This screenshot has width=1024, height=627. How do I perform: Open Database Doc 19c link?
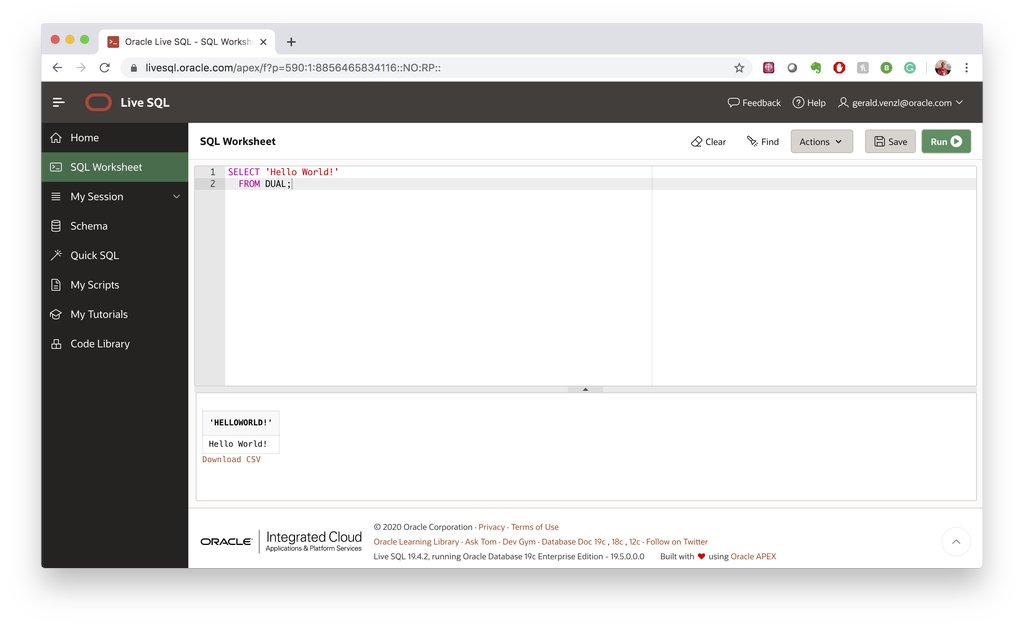click(x=573, y=542)
